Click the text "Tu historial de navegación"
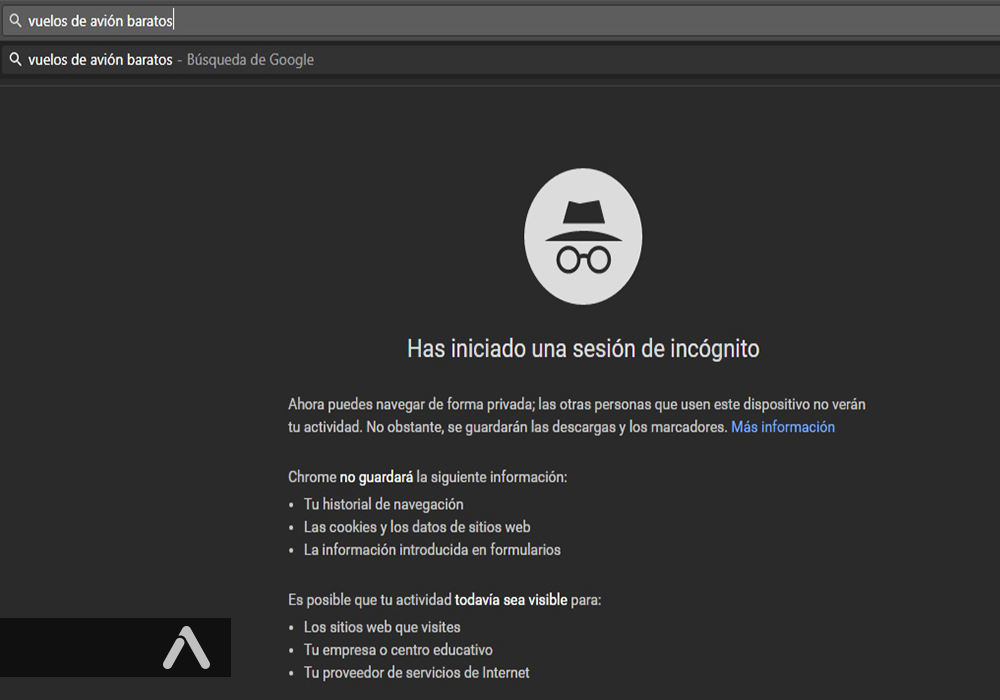This screenshot has width=1000, height=700. (x=383, y=504)
